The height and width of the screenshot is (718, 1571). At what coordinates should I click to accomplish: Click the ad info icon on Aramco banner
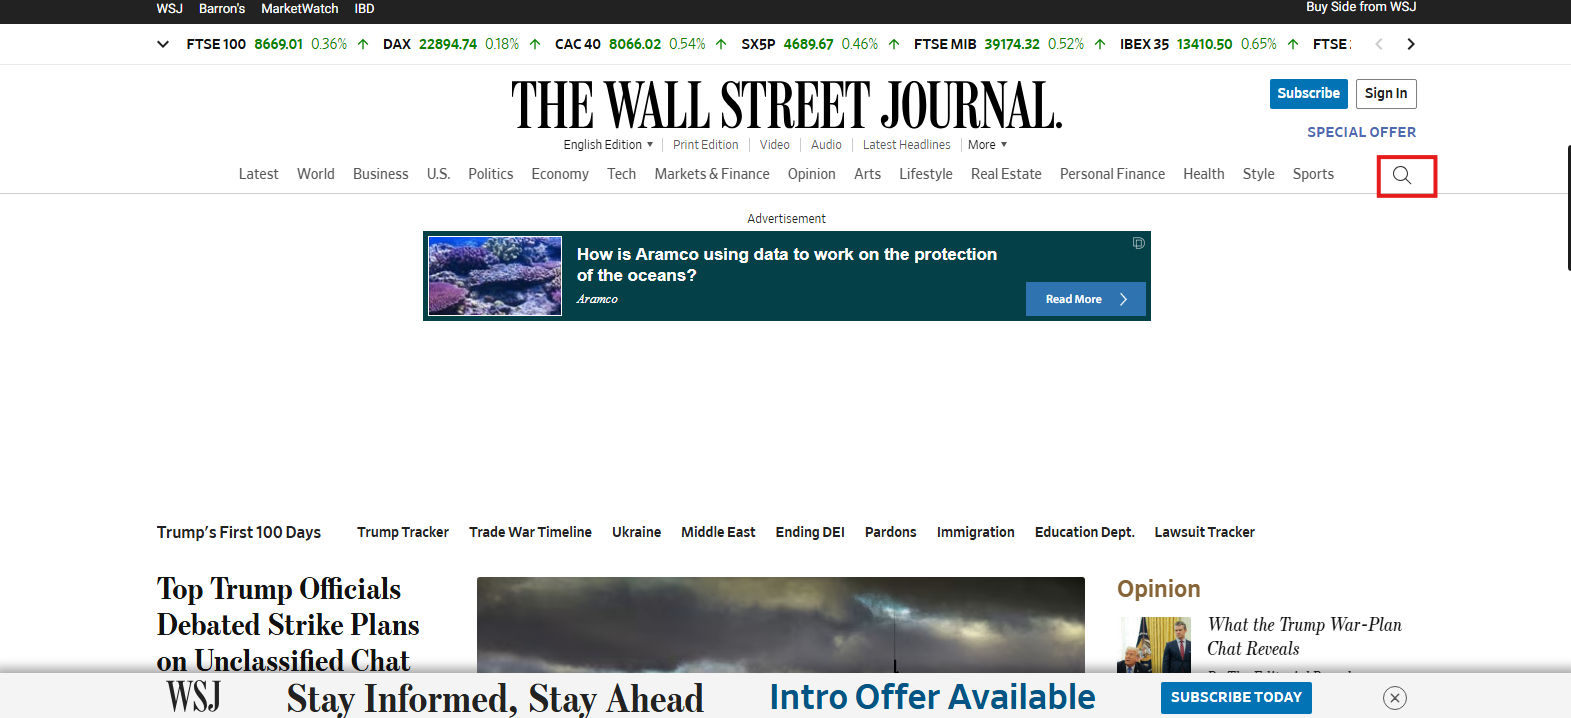pyautogui.click(x=1138, y=243)
